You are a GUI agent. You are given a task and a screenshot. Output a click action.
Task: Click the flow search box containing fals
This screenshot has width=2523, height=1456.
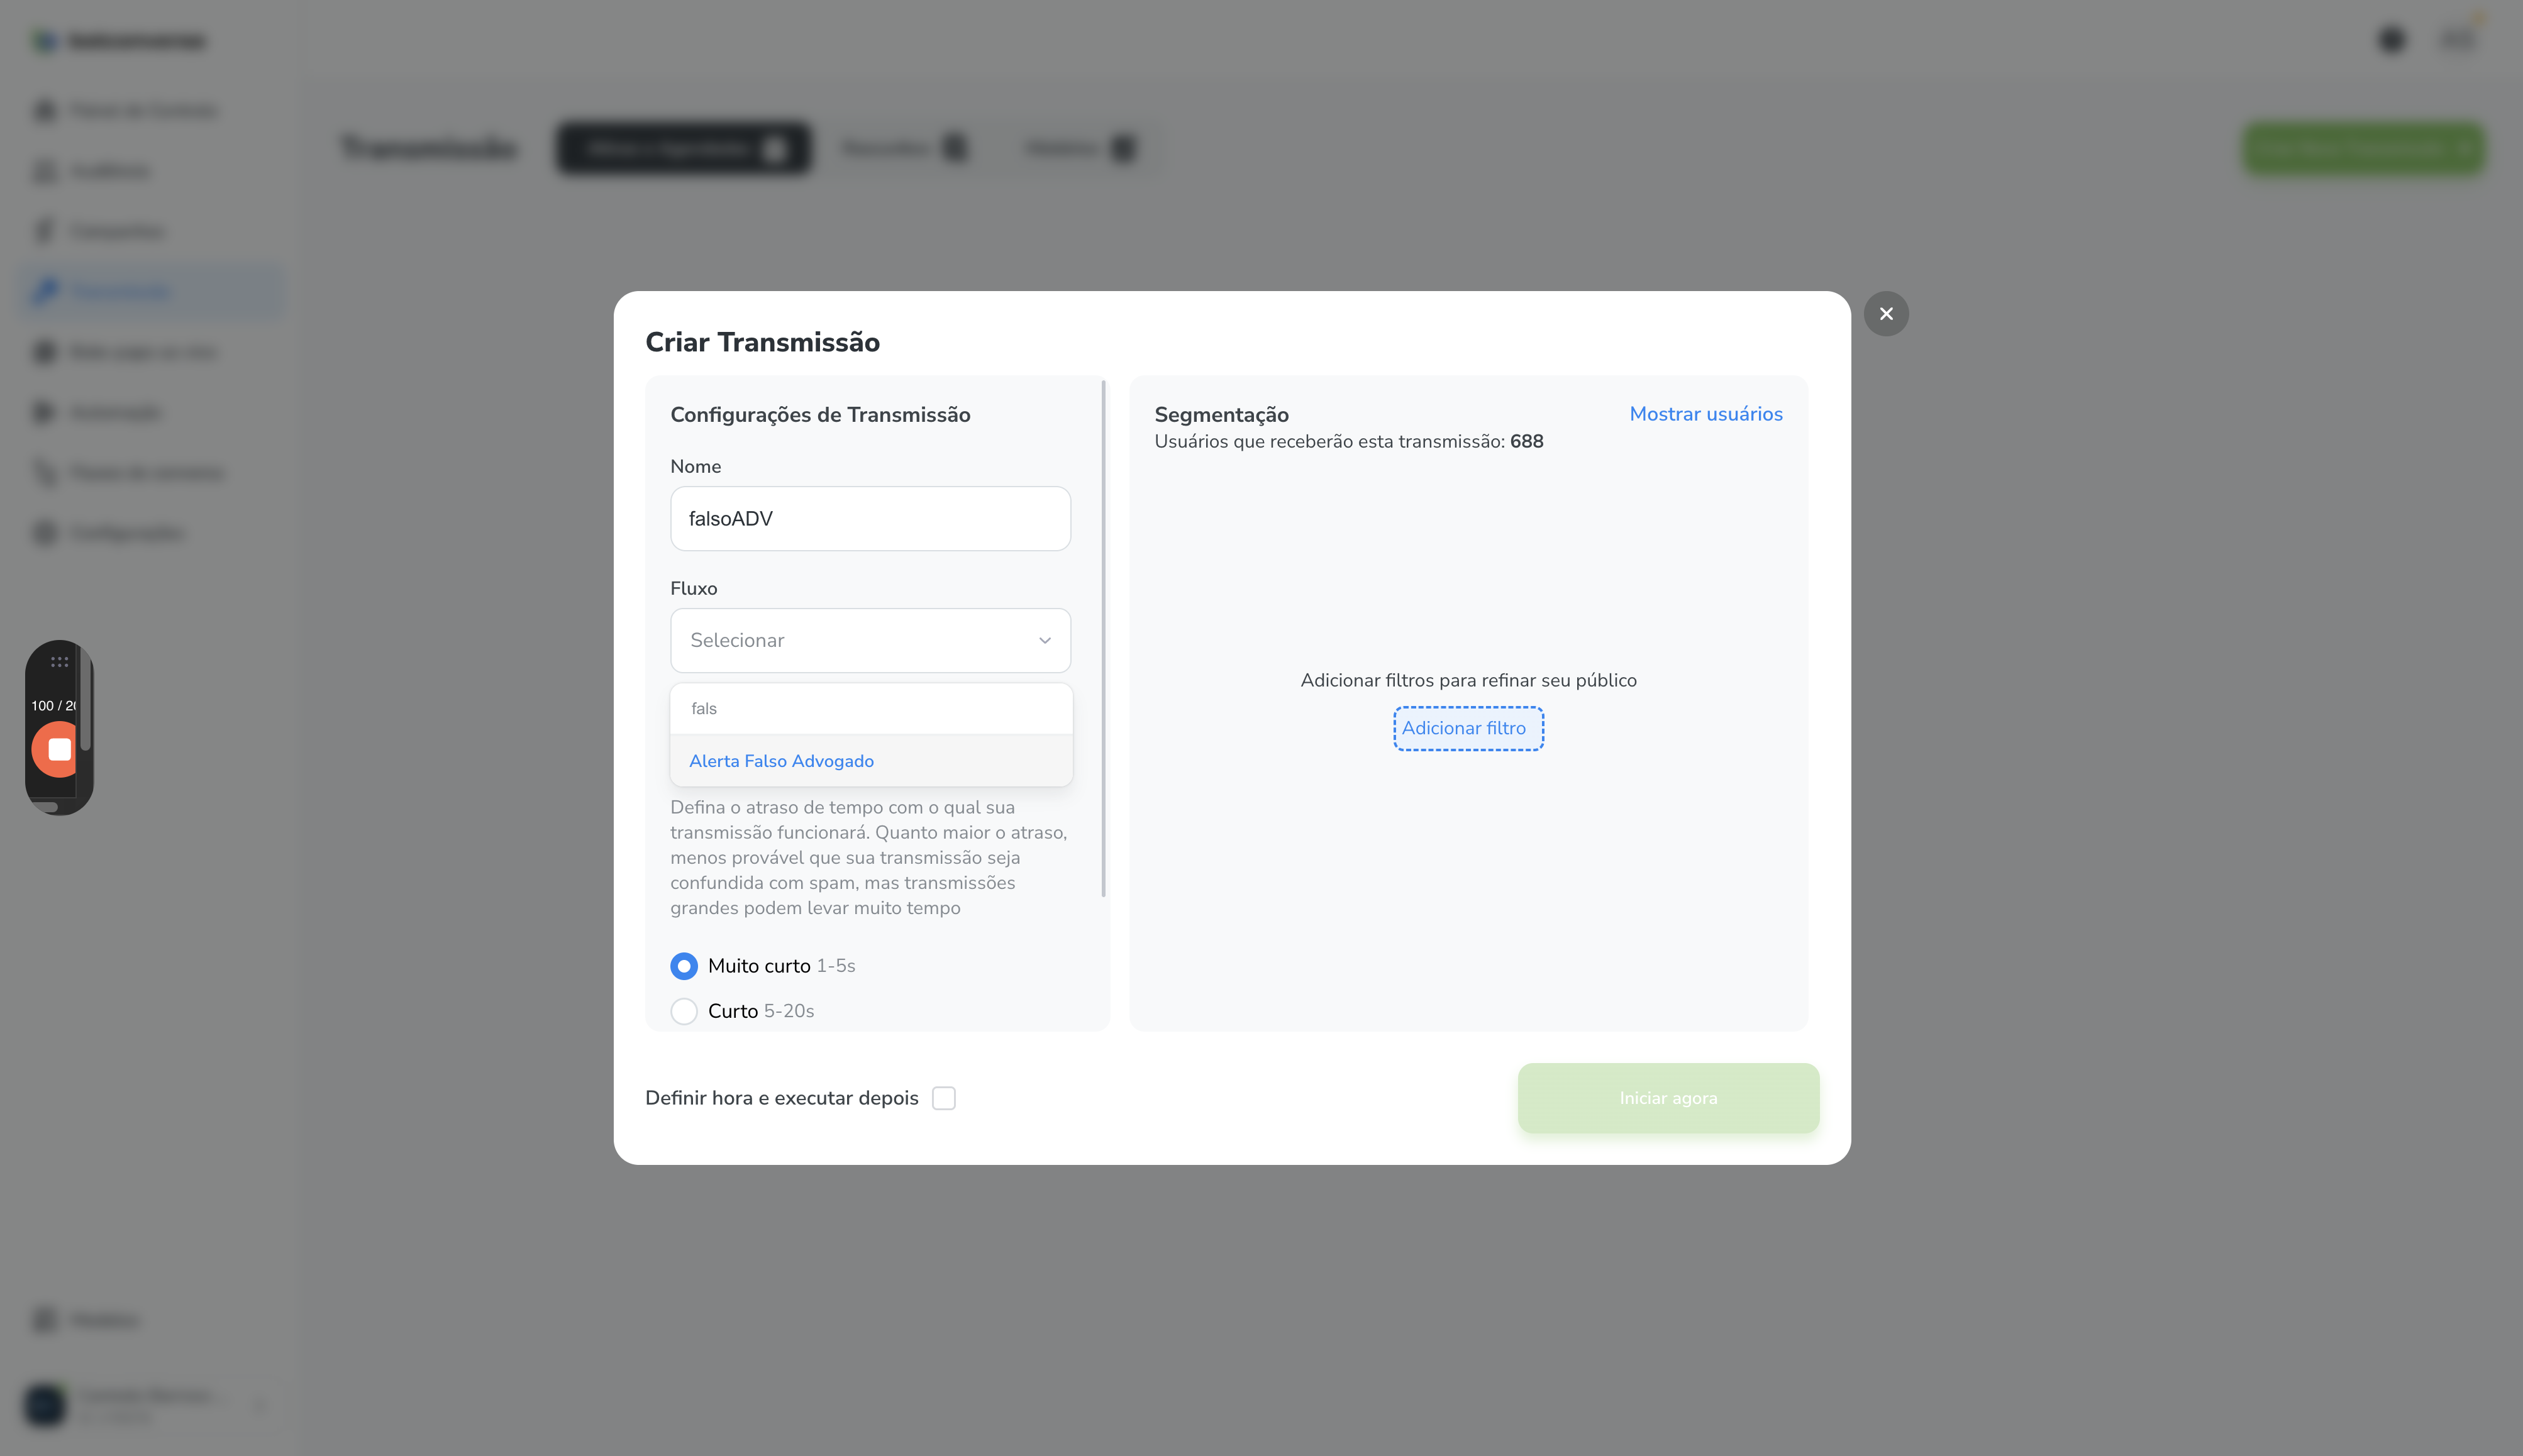(x=871, y=708)
